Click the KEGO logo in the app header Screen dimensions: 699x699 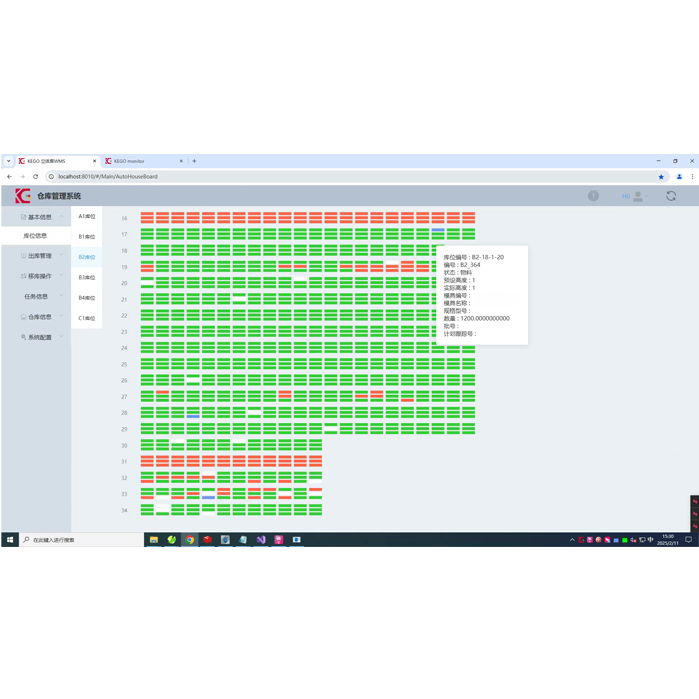pyautogui.click(x=23, y=196)
